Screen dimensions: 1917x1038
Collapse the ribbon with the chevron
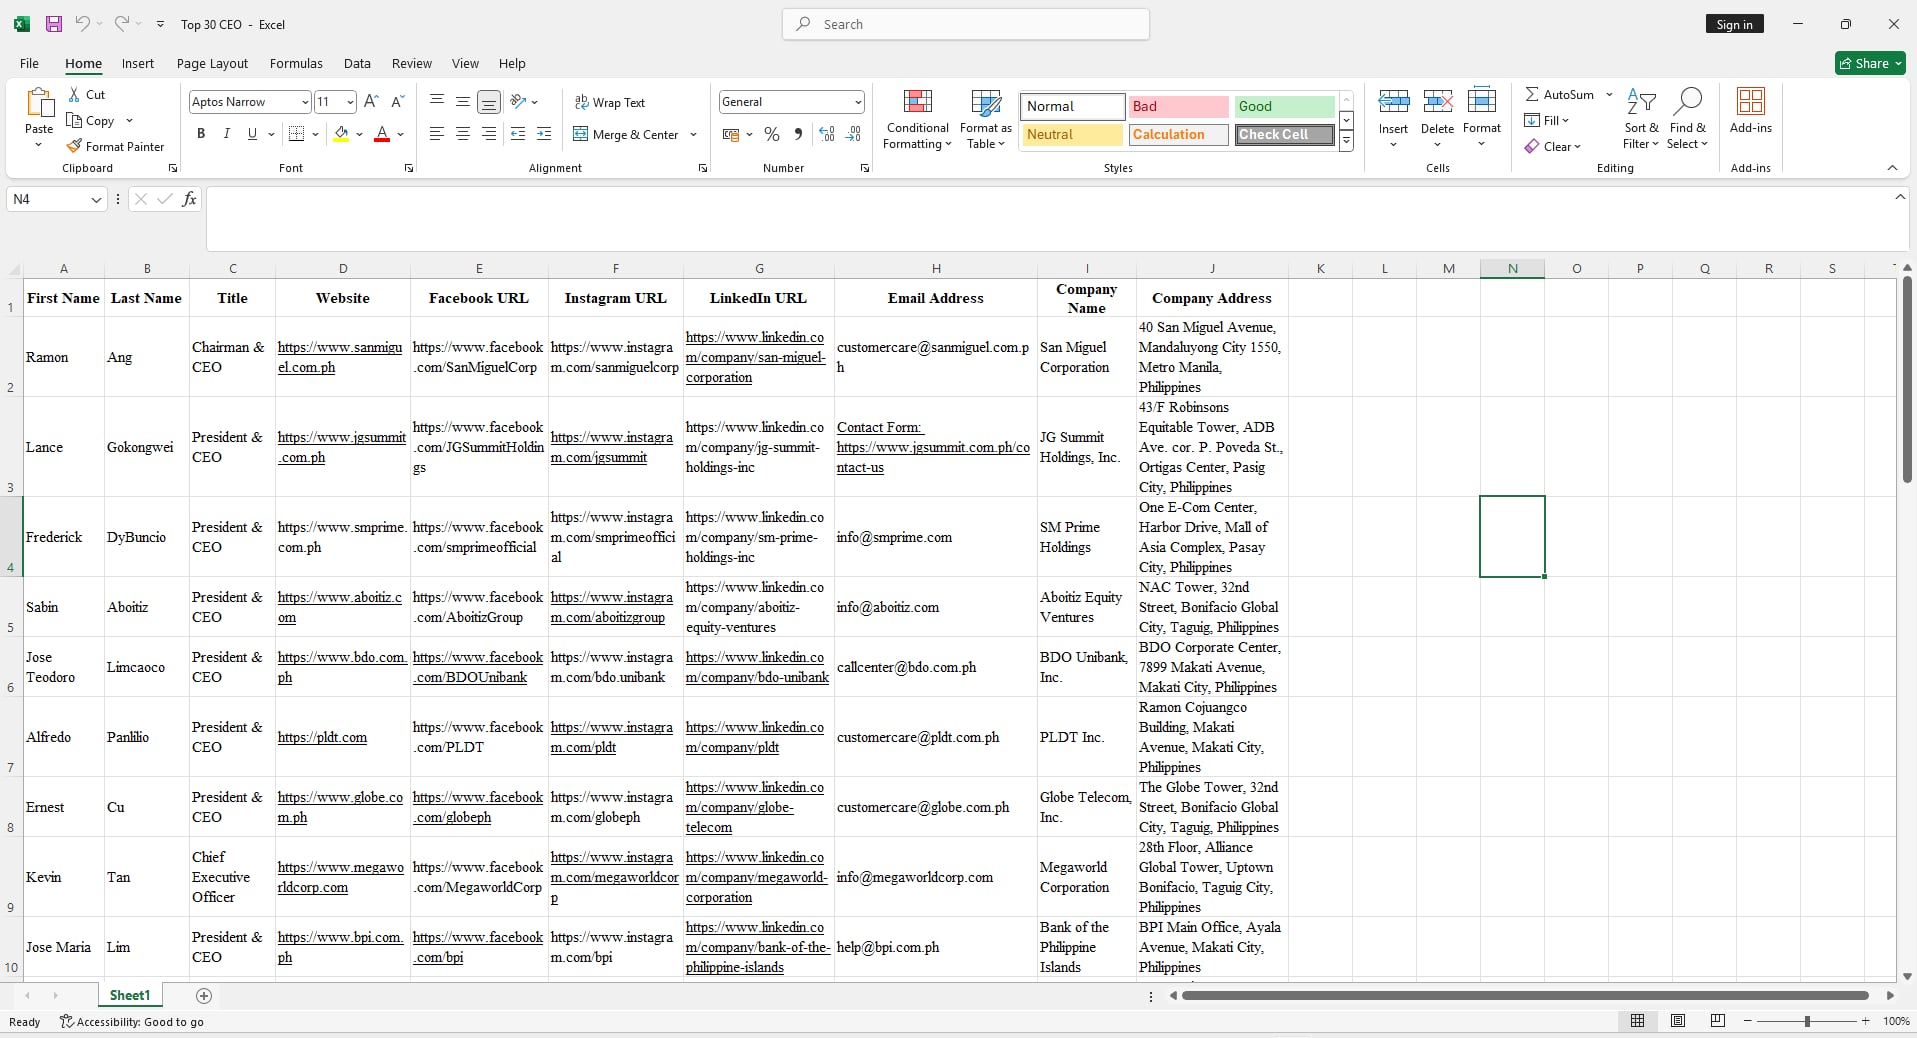pos(1892,168)
